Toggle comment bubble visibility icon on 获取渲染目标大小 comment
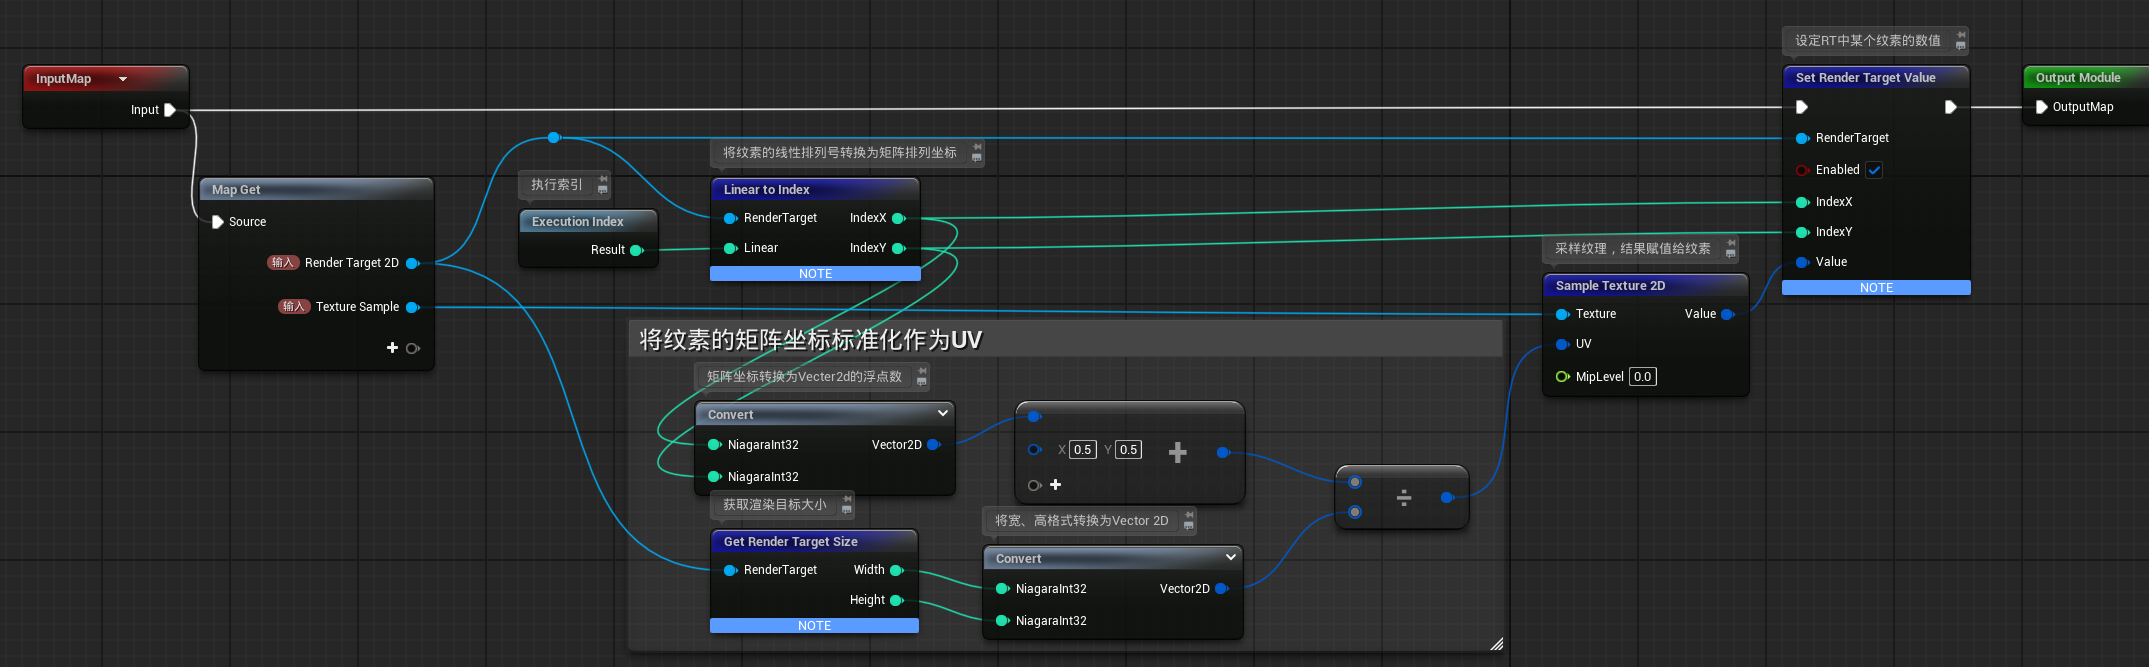 tap(847, 510)
